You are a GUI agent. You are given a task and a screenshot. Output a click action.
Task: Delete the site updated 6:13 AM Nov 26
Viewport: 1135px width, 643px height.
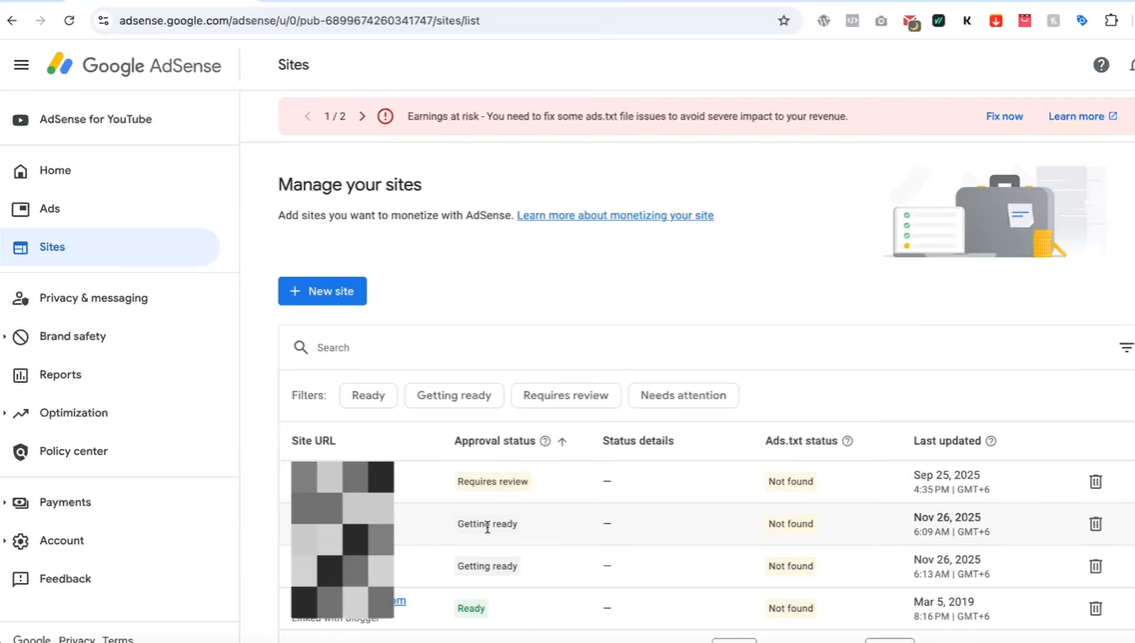[1096, 566]
